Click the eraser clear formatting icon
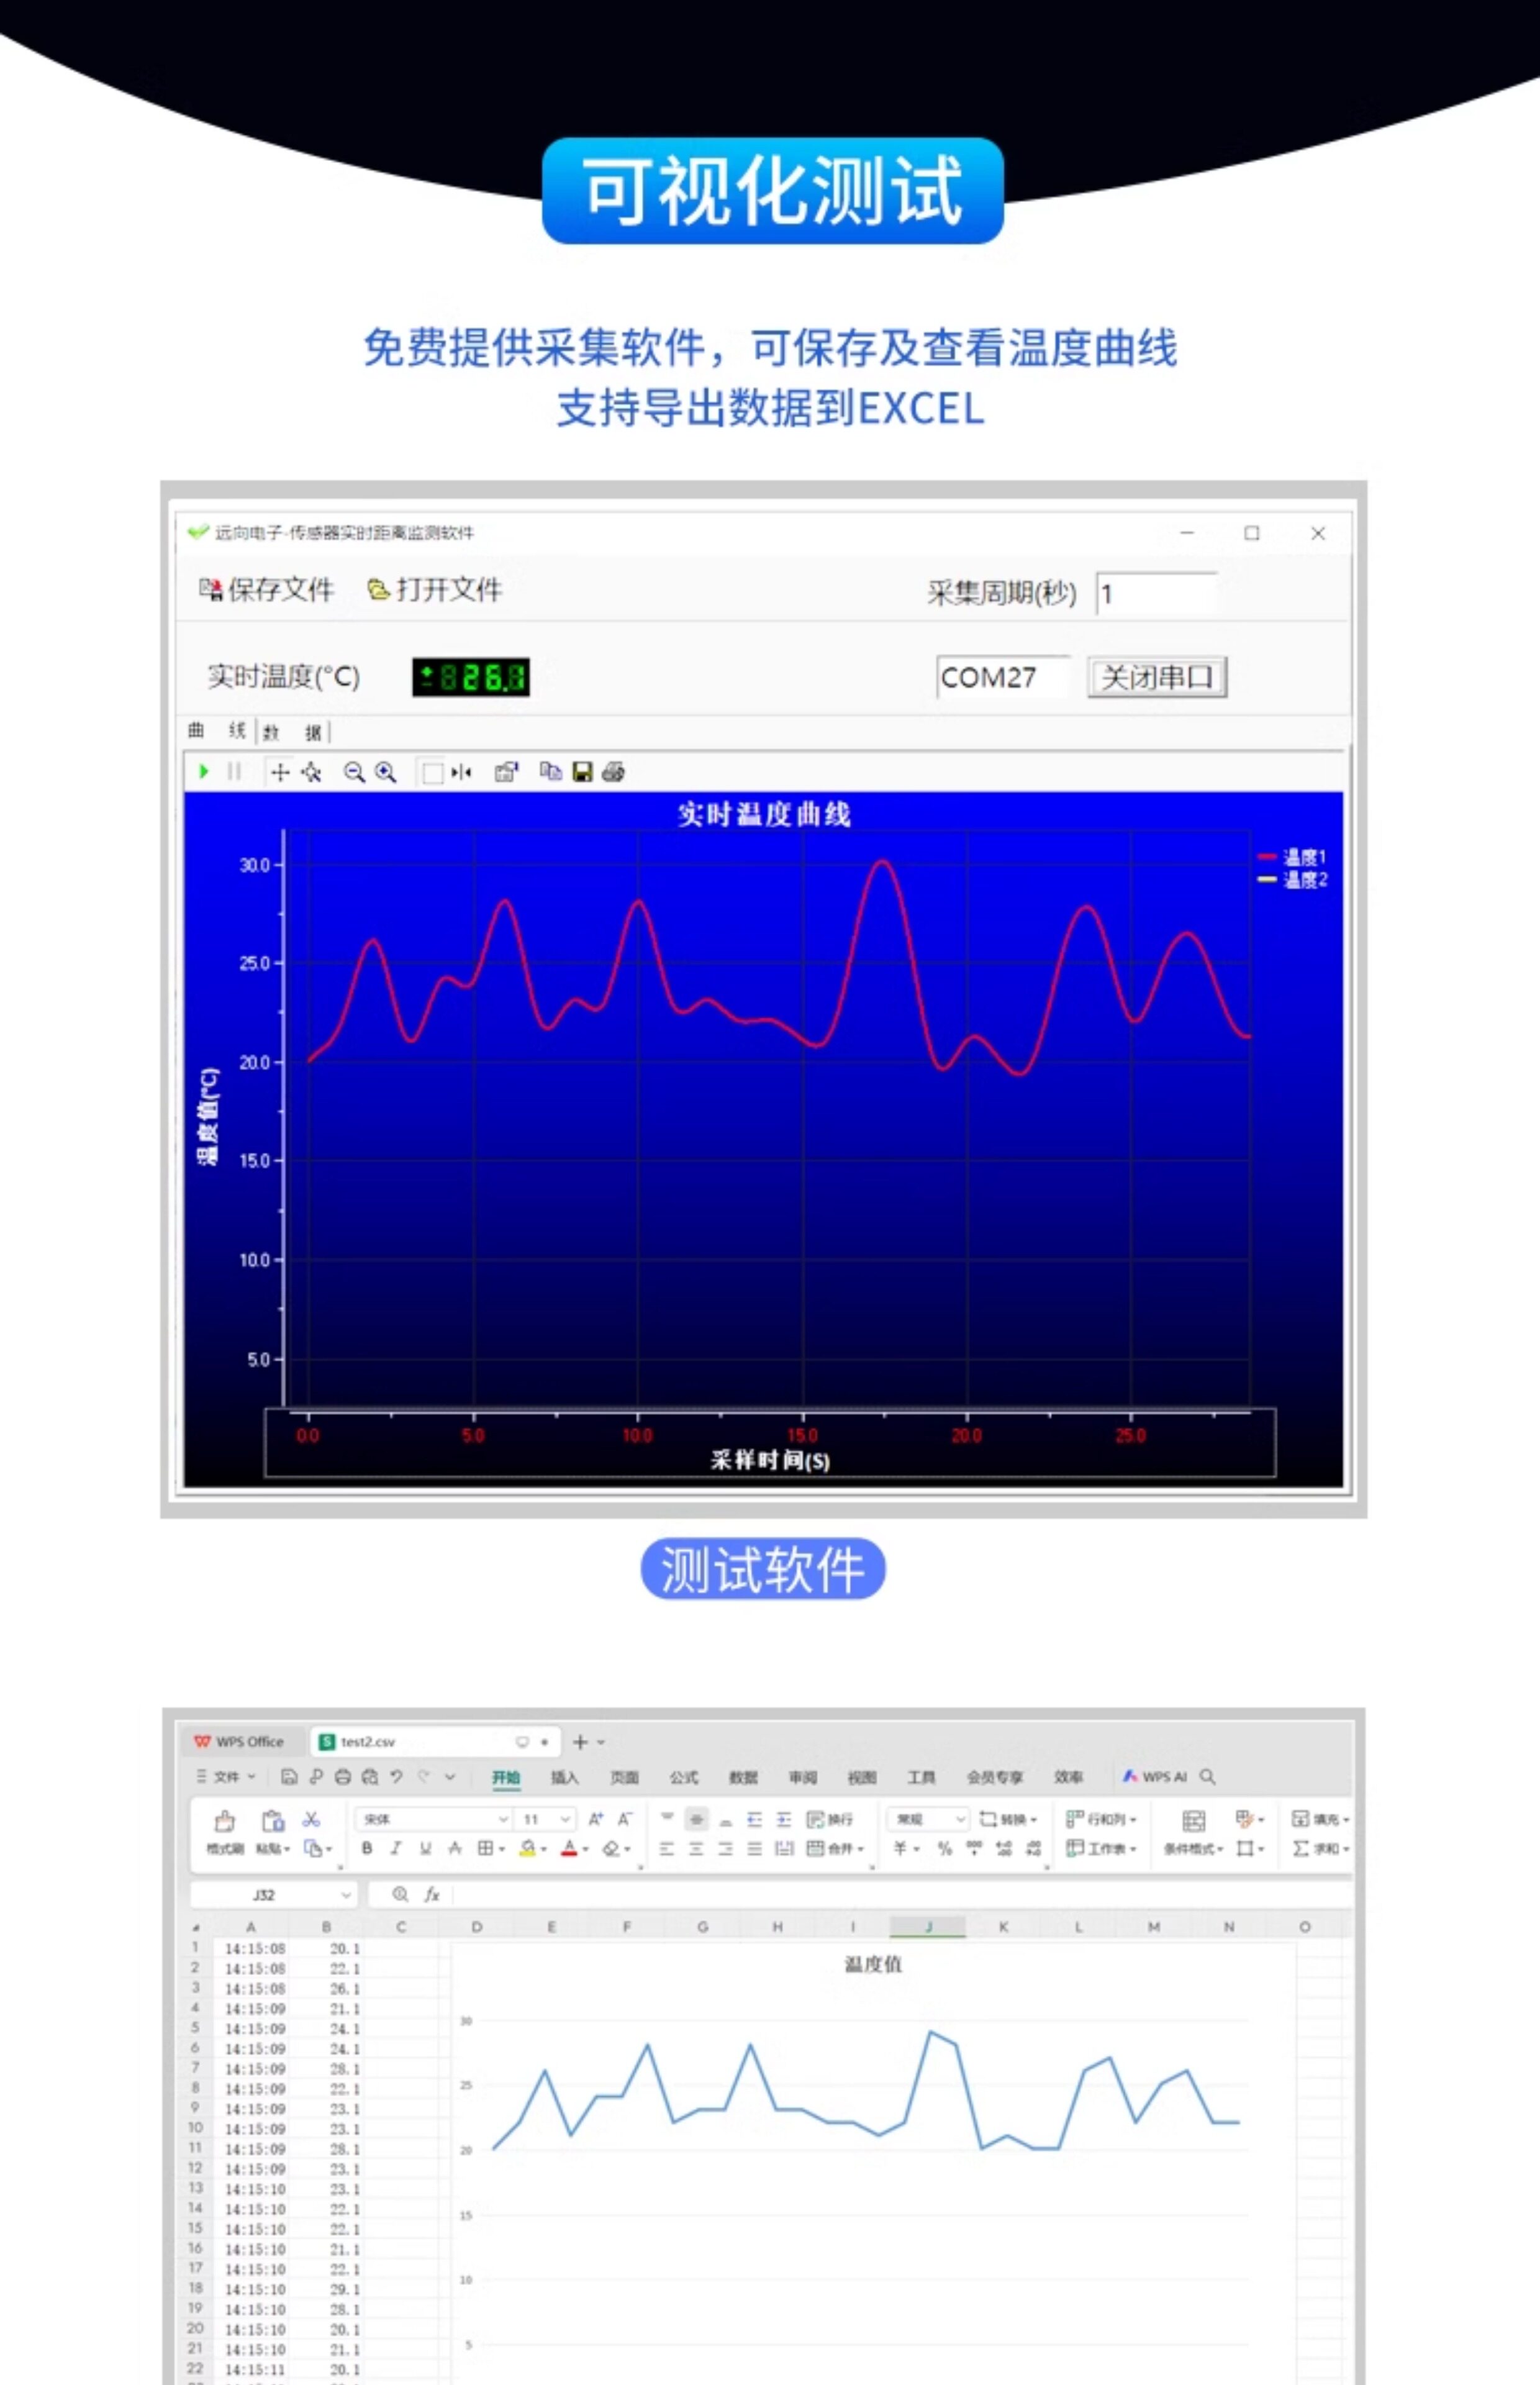Screen dimensions: 1540x2385 coord(611,1849)
